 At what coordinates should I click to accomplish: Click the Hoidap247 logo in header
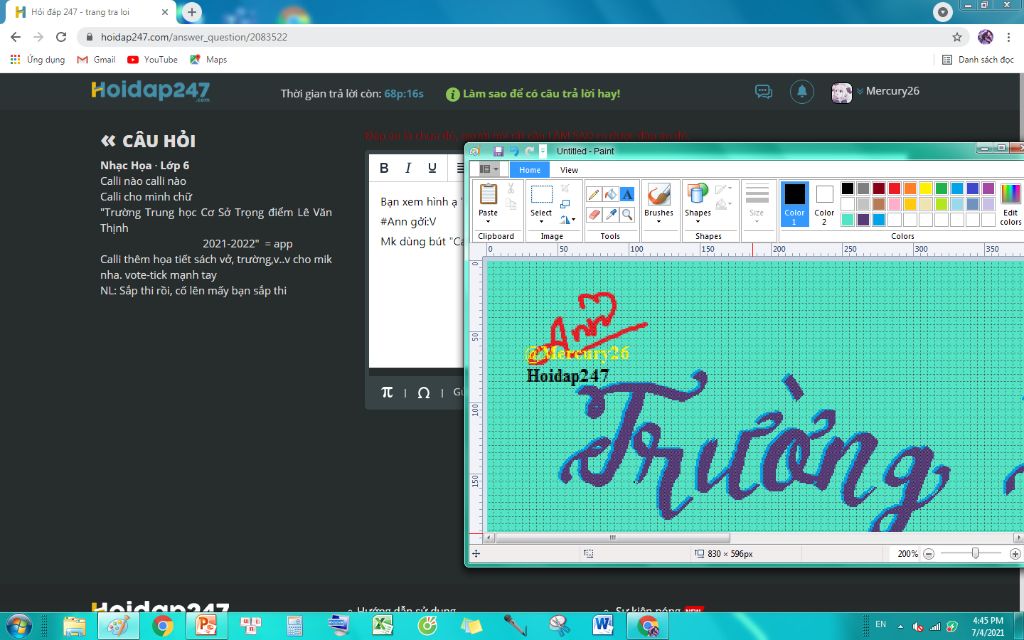coord(150,90)
